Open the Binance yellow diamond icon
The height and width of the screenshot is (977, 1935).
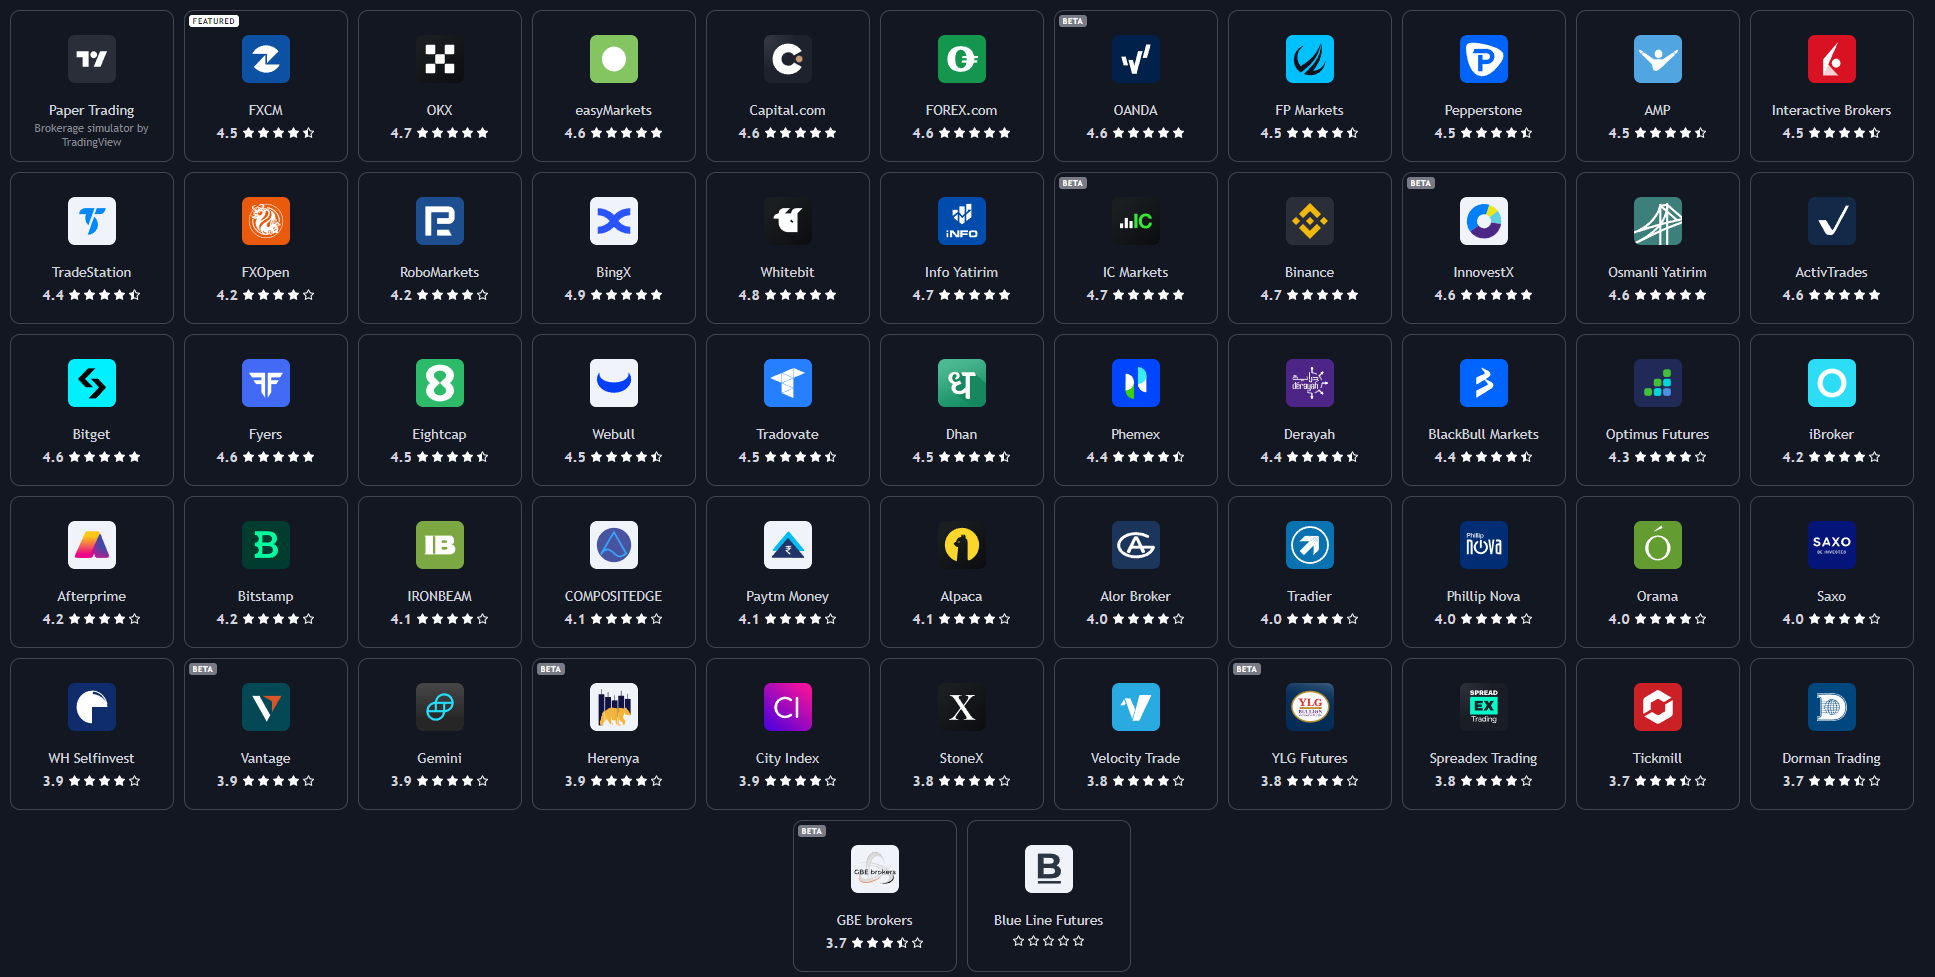coord(1310,221)
